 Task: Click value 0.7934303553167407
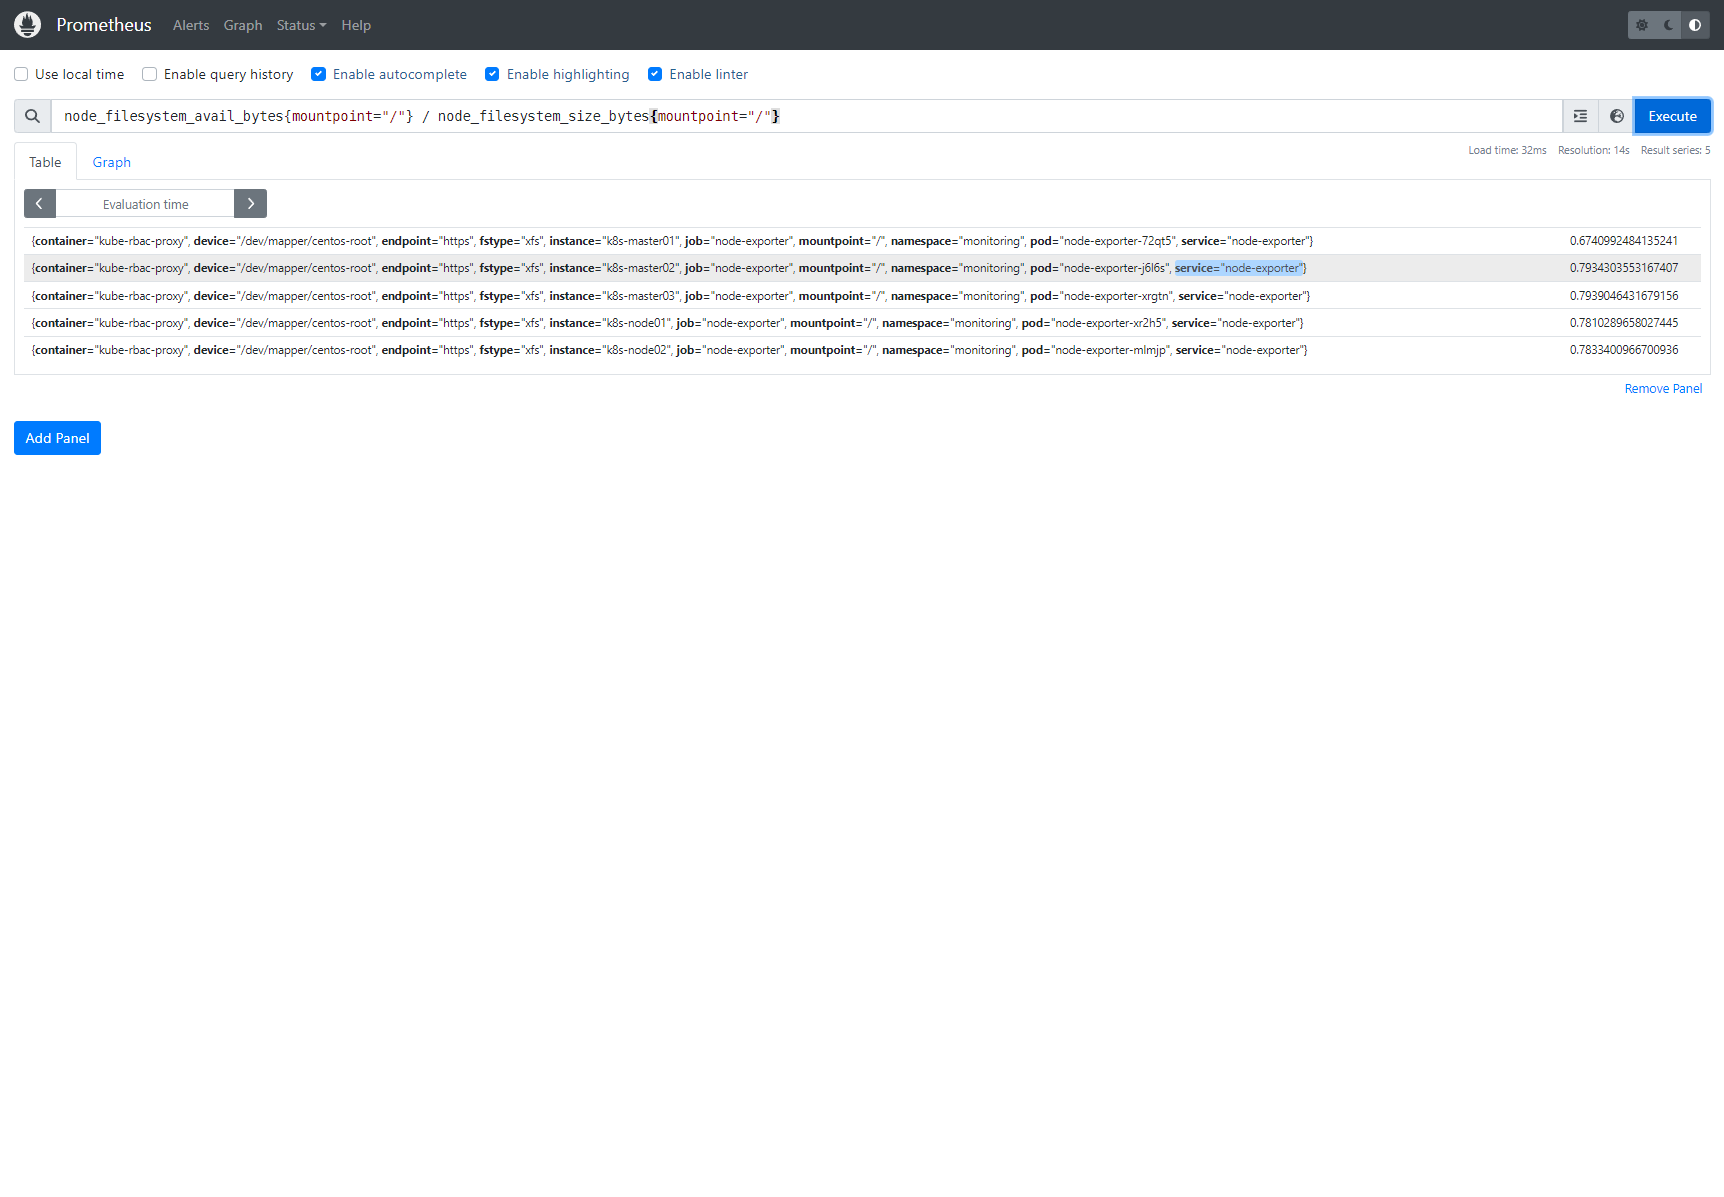[x=1624, y=268]
